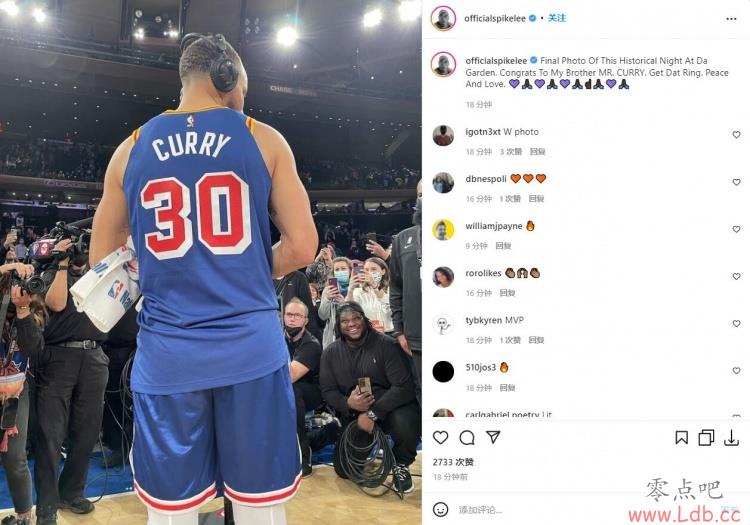
Task: Like tybkyren's MVP comment
Action: coord(736,324)
